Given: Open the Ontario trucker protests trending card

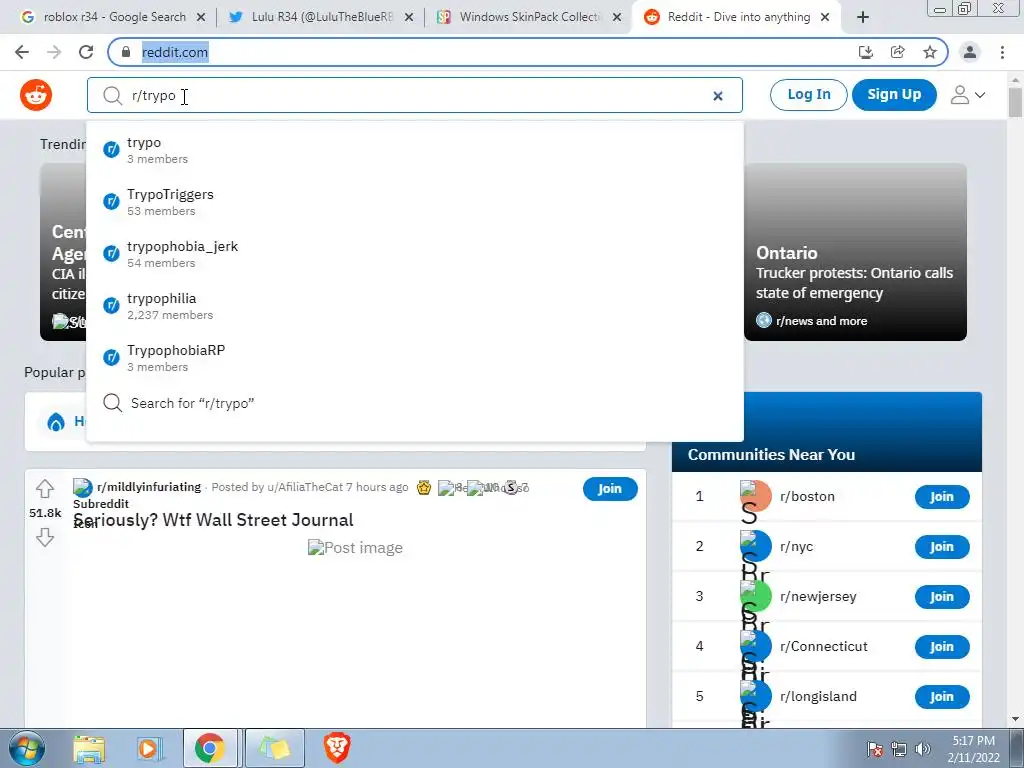Looking at the screenshot, I should tap(856, 252).
